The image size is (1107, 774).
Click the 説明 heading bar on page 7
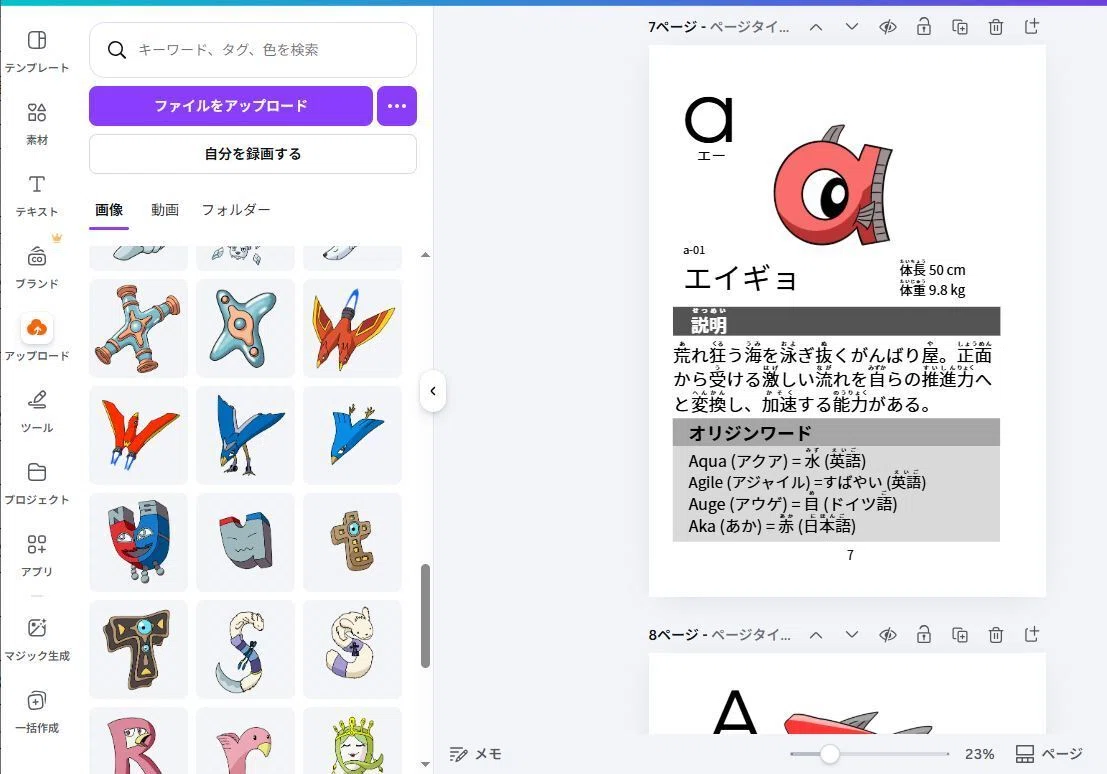click(836, 321)
